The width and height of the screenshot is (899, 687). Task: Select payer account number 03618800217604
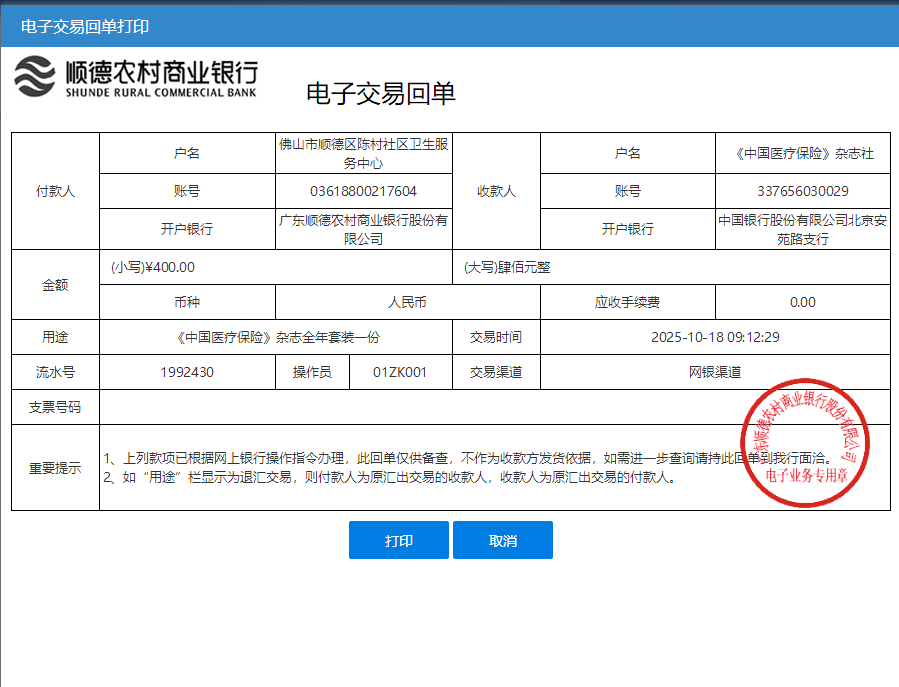pyautogui.click(x=363, y=191)
